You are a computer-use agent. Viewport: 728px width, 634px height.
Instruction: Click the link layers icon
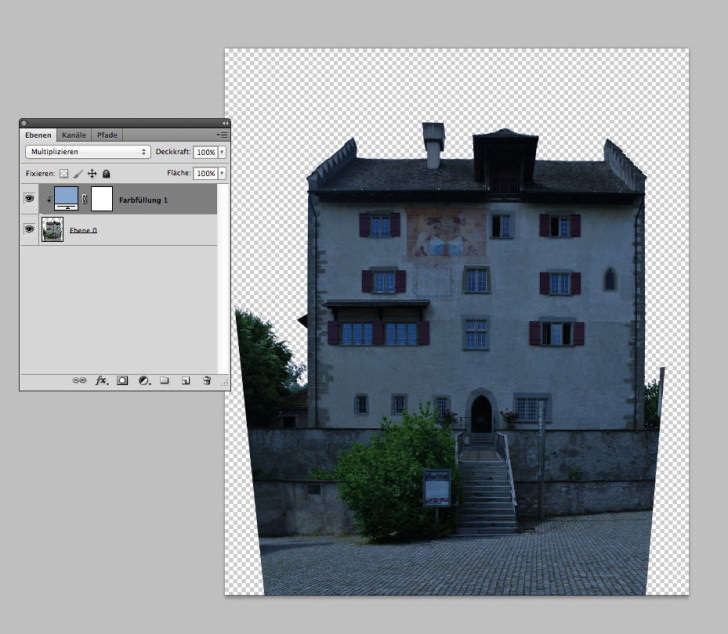coord(79,381)
